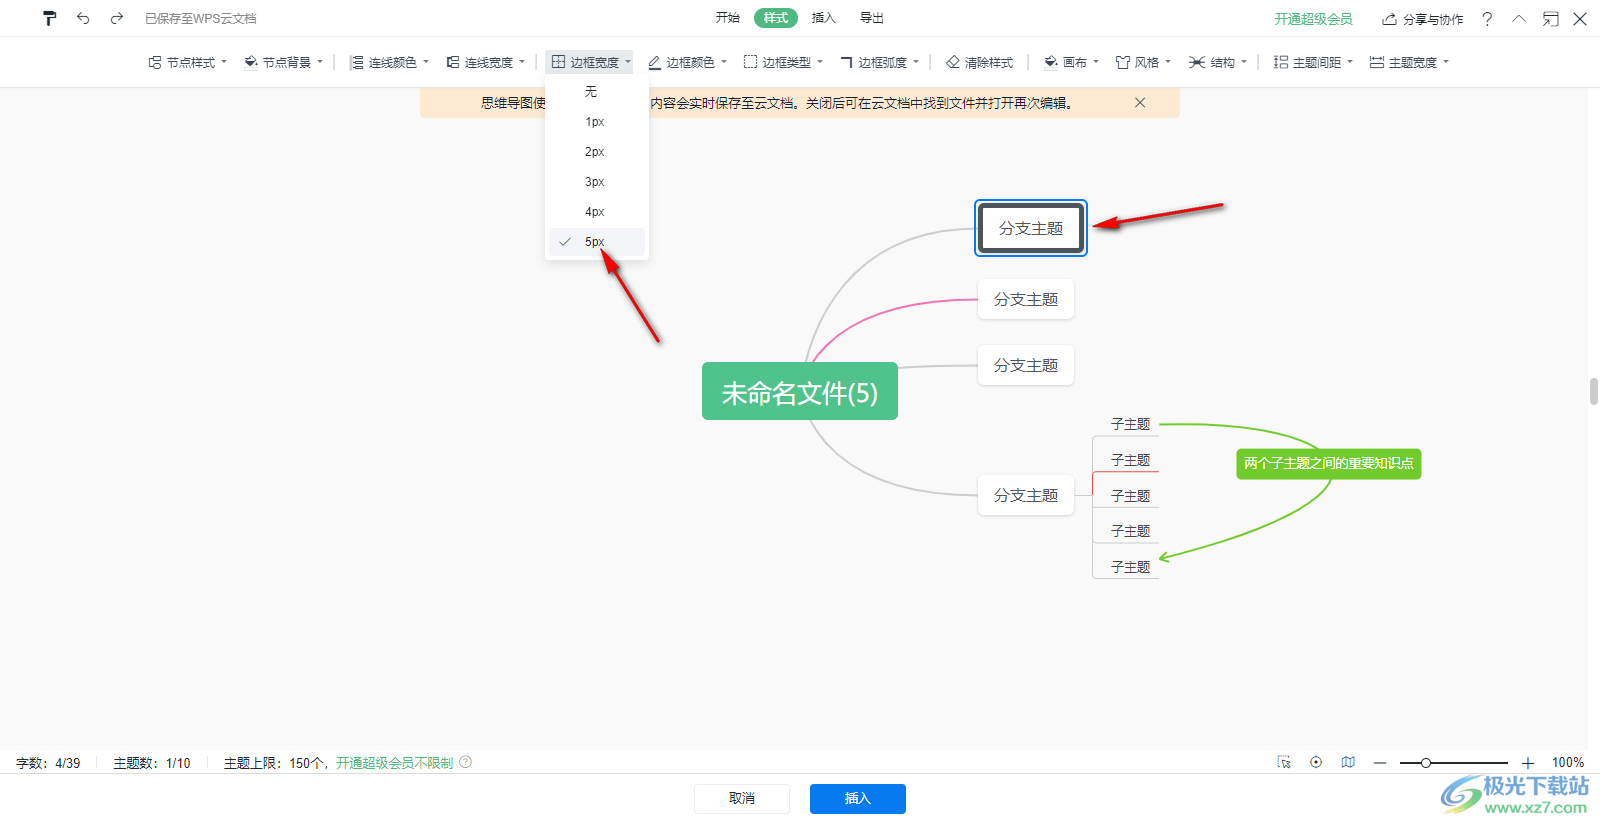Open Structure dropdown

point(1218,62)
